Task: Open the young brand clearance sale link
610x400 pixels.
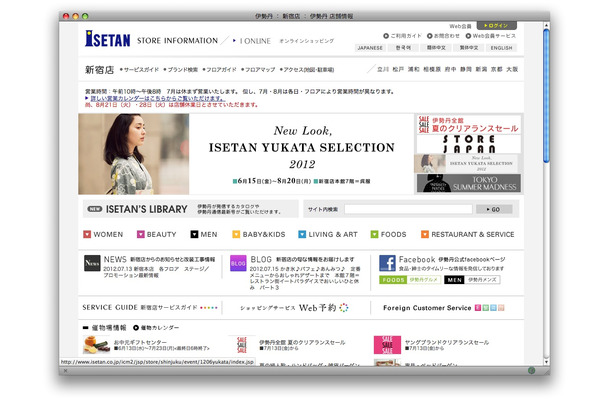Action: (447, 342)
